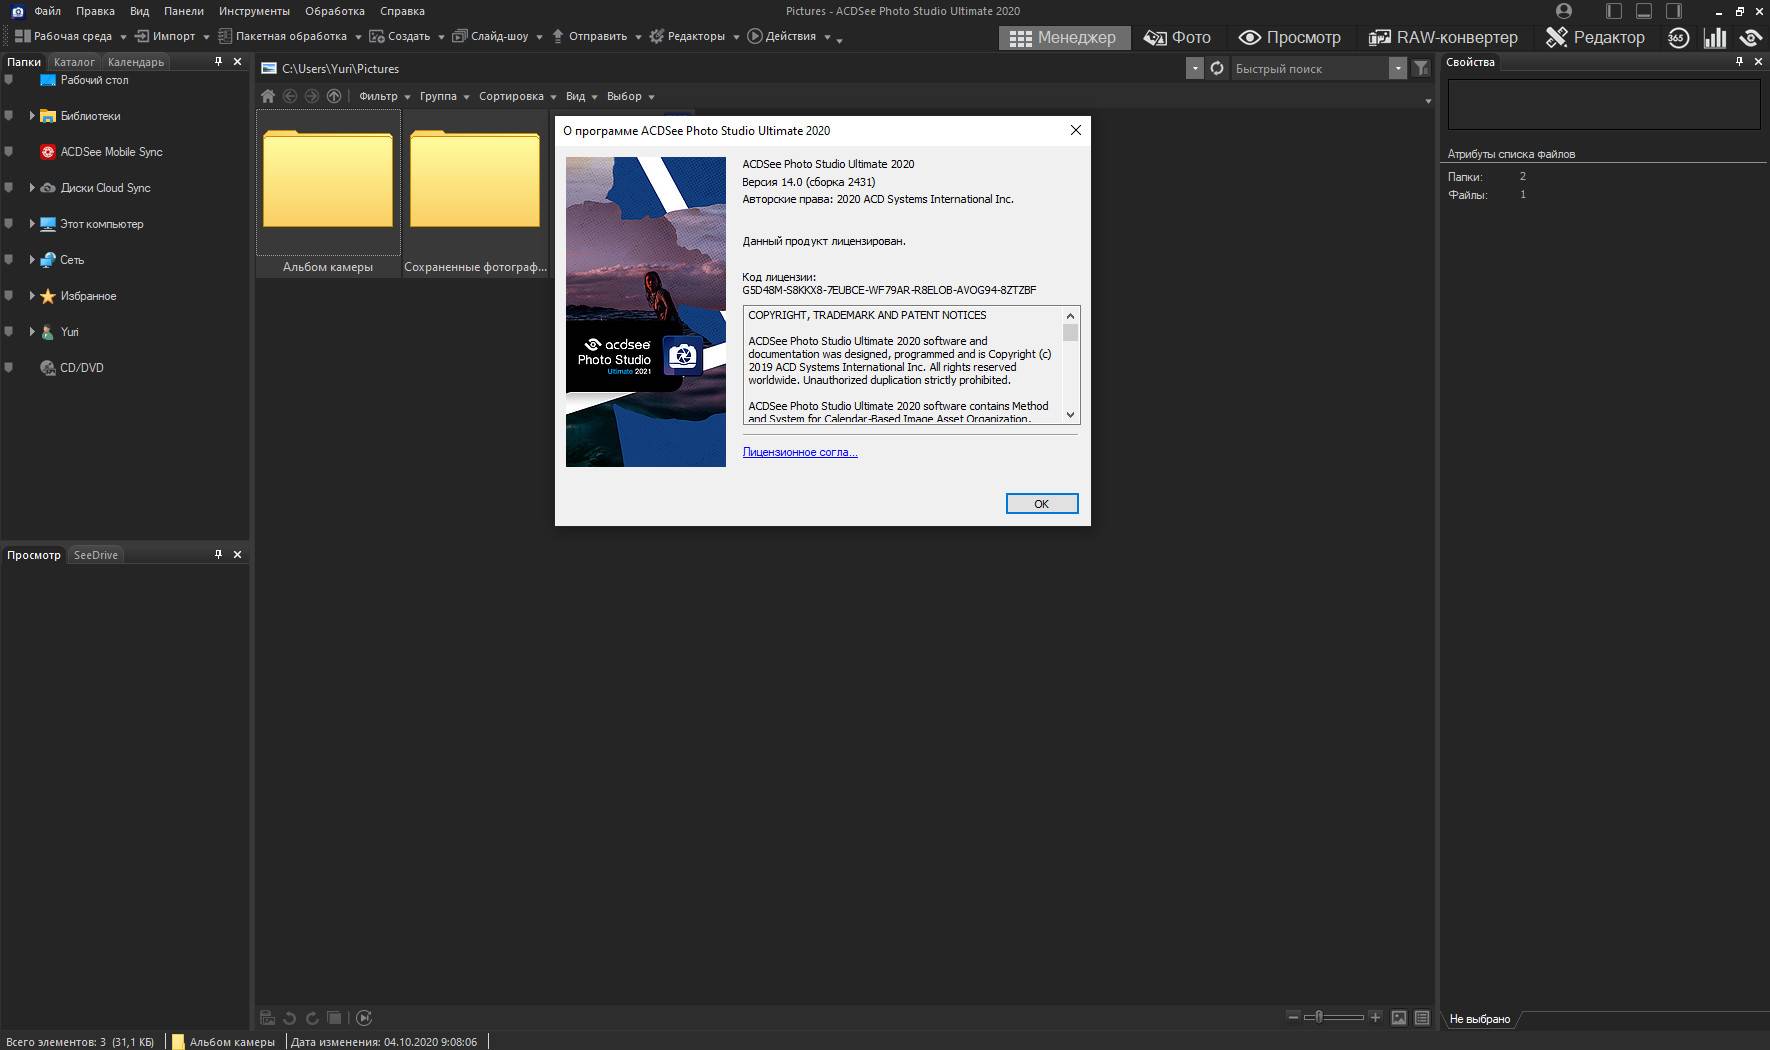Image resolution: width=1770 pixels, height=1050 pixels.
Task: Close the About ACDSee dialog
Action: pyautogui.click(x=1075, y=130)
